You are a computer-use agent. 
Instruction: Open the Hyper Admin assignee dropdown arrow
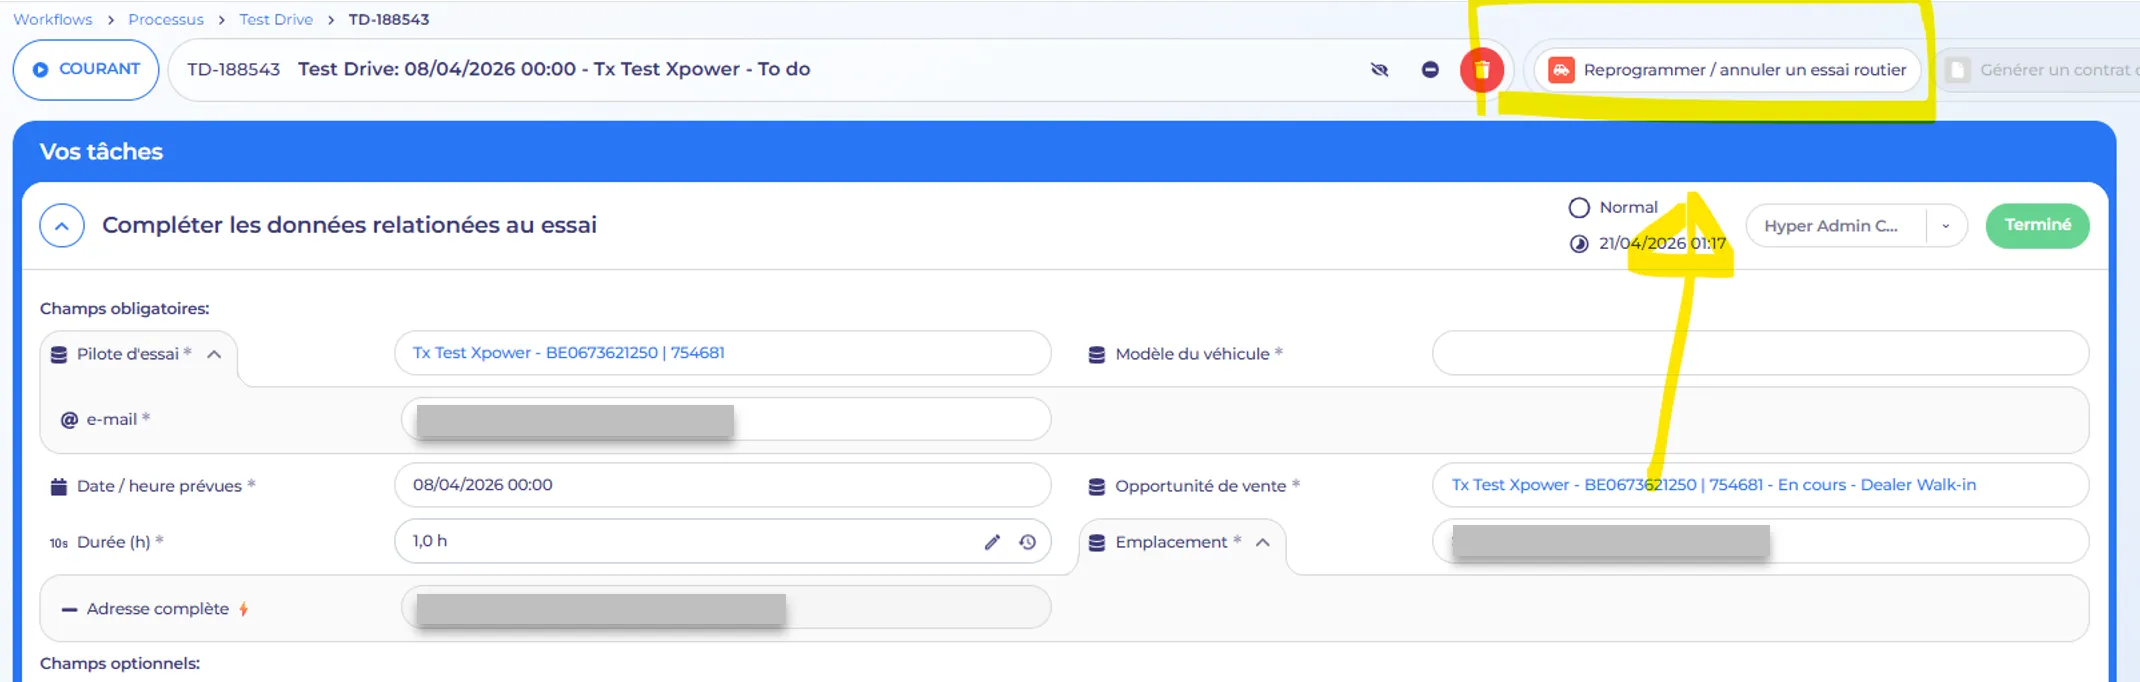click(x=1946, y=226)
